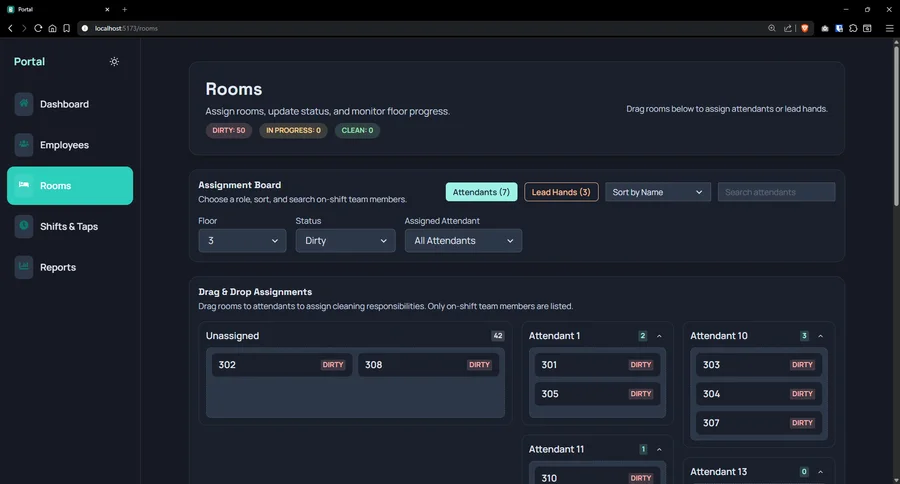Open the zoom magnifier icon in address bar
This screenshot has width=900, height=484.
pyautogui.click(x=772, y=28)
